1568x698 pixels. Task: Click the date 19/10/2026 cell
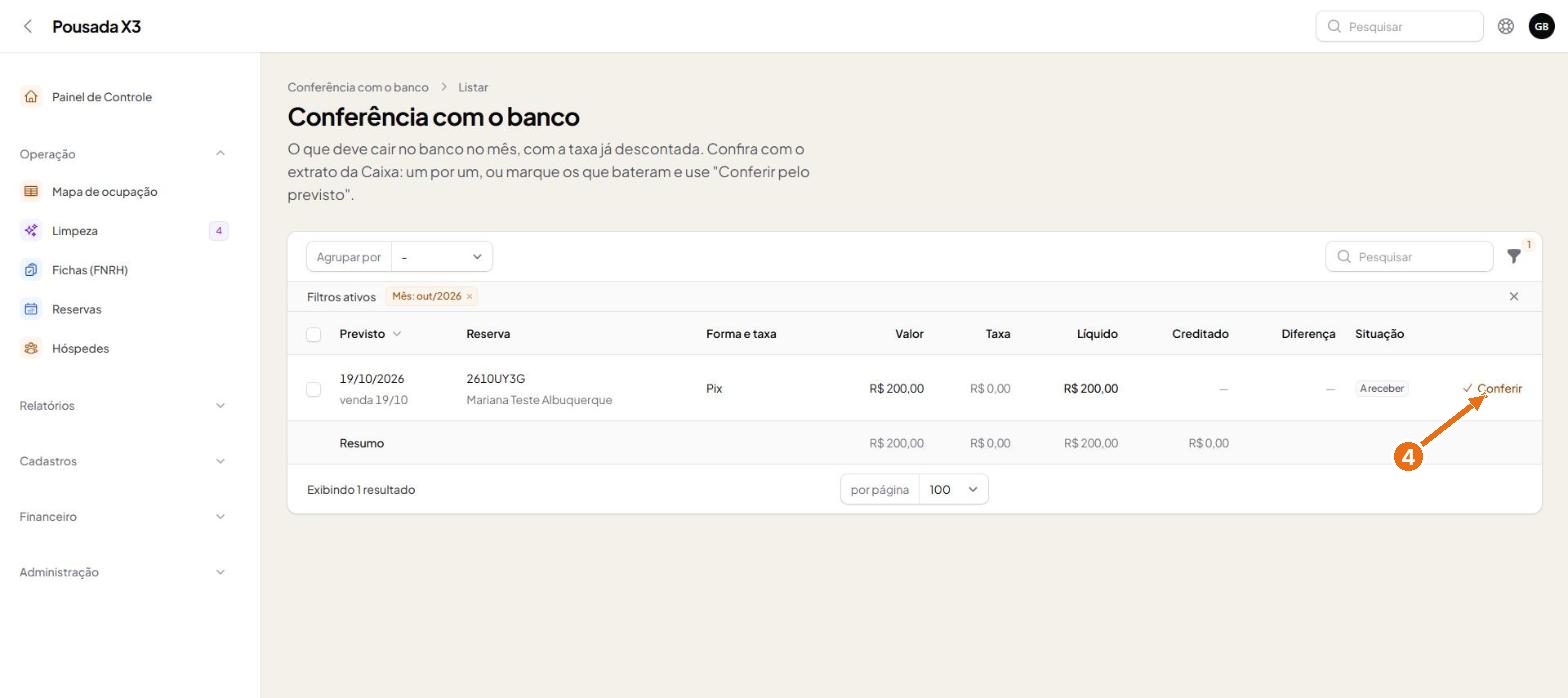click(372, 379)
